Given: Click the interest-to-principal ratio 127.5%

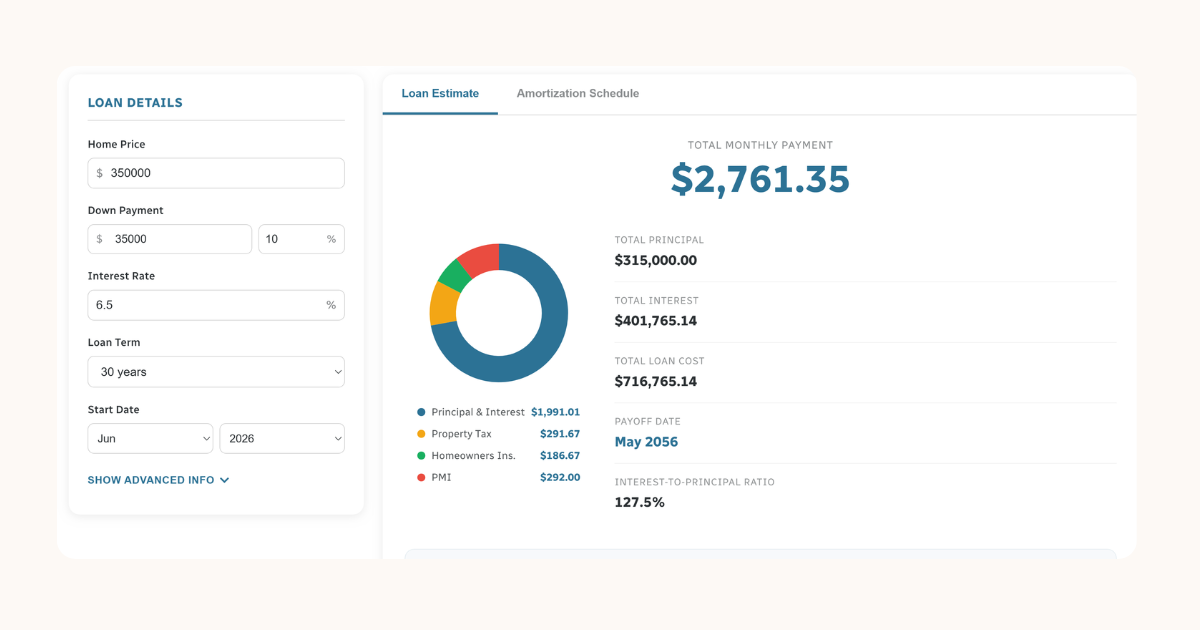Looking at the screenshot, I should (640, 502).
